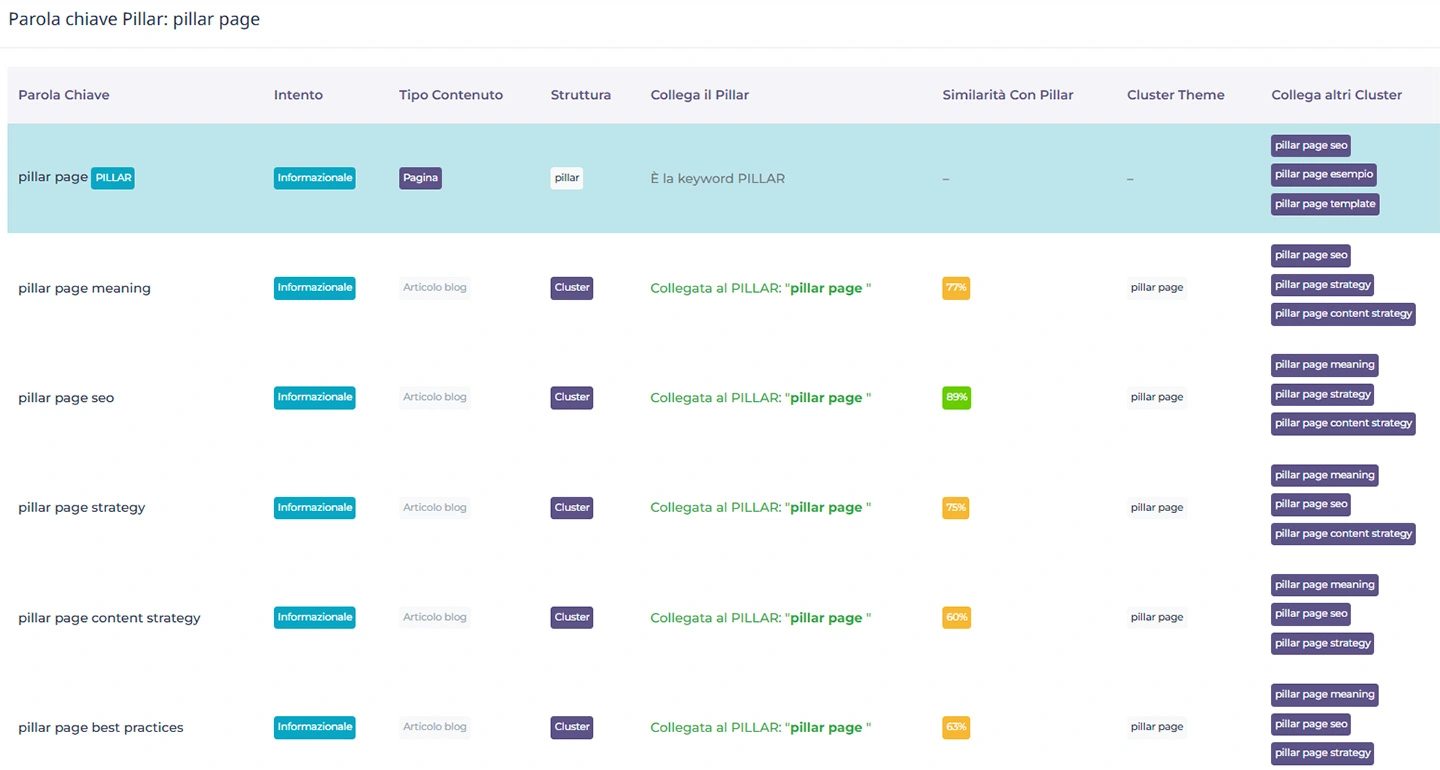Click 'Articolo blog' in pillar page seo row
Viewport: 1440px width, 770px height.
click(x=435, y=398)
